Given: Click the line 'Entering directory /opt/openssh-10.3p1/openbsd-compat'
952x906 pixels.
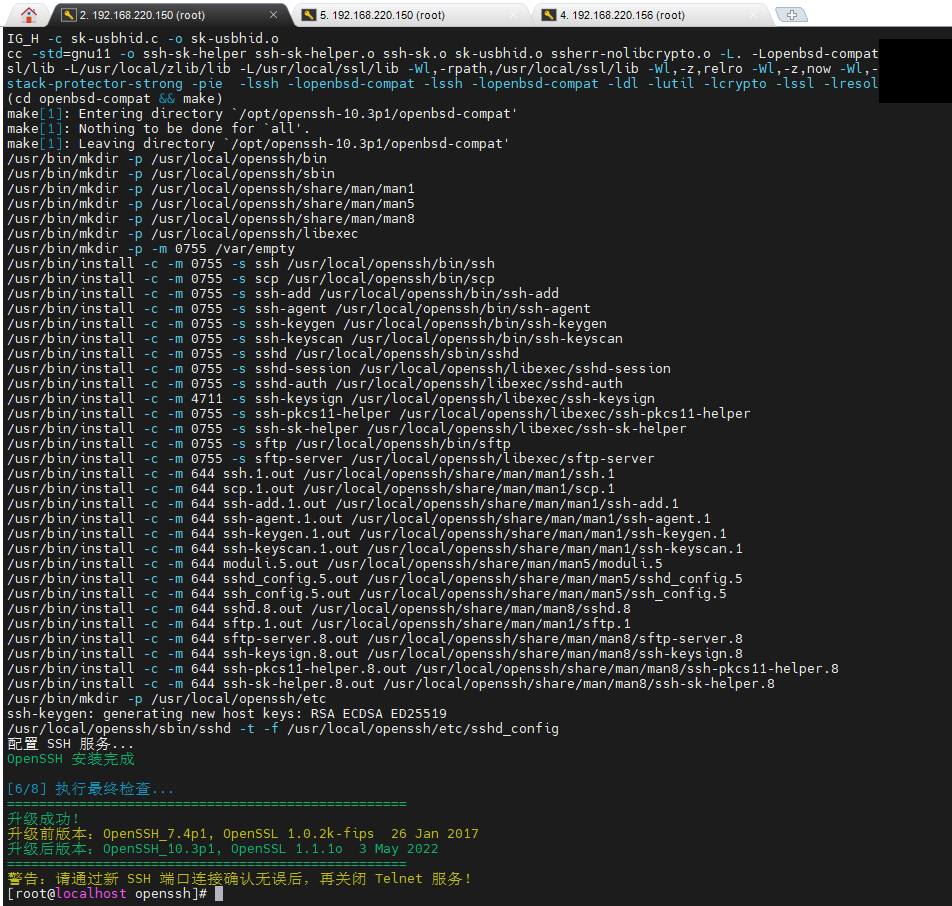Looking at the screenshot, I should click(262, 114).
